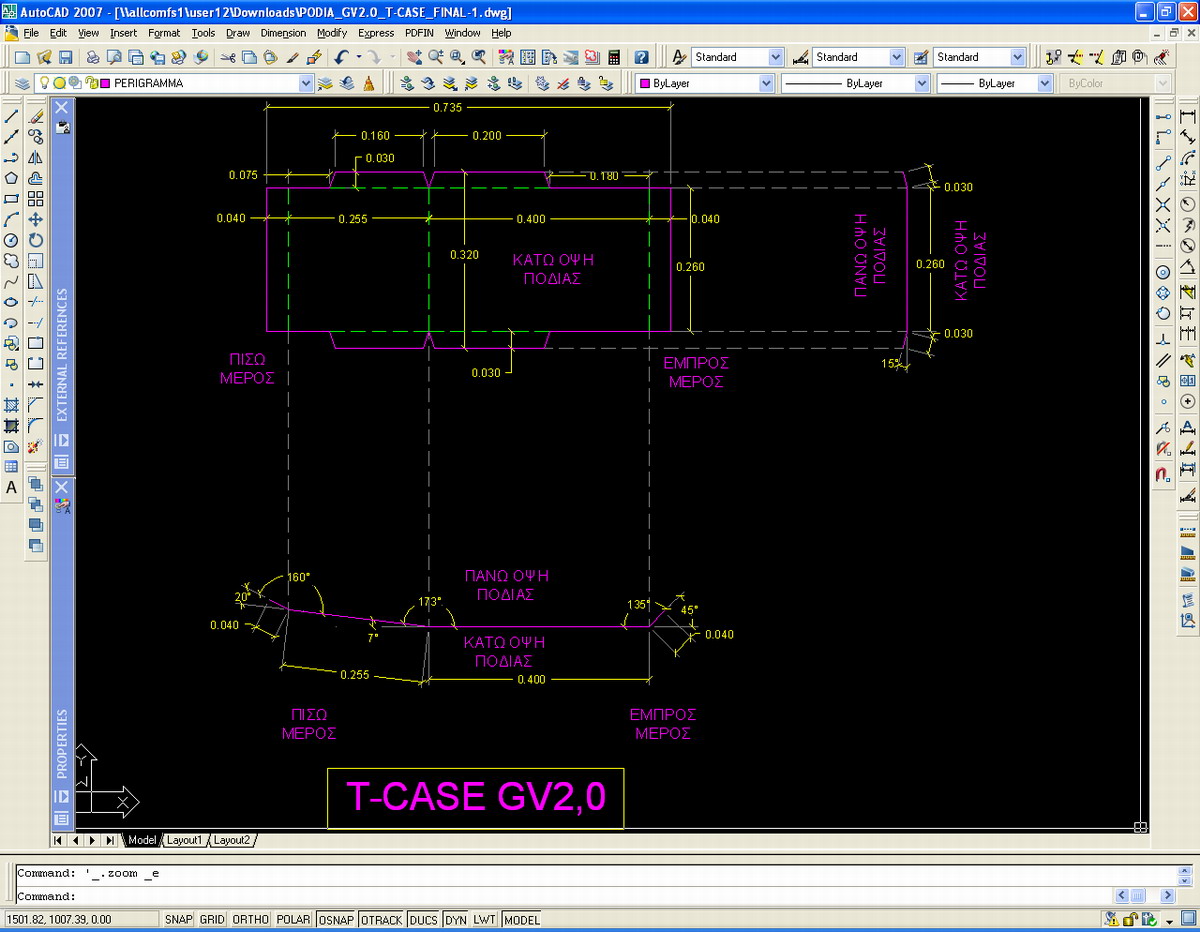Select the Linear Dimension tool

[1188, 116]
